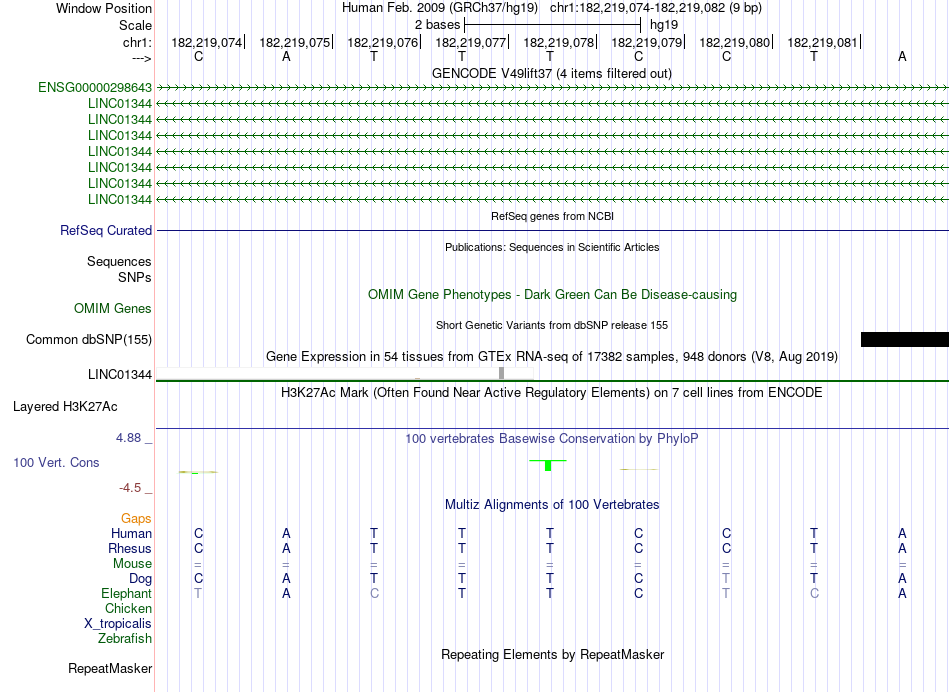
Task: Click 'Multiz Alignments of 100 Vertebrates' title
Action: (552, 505)
